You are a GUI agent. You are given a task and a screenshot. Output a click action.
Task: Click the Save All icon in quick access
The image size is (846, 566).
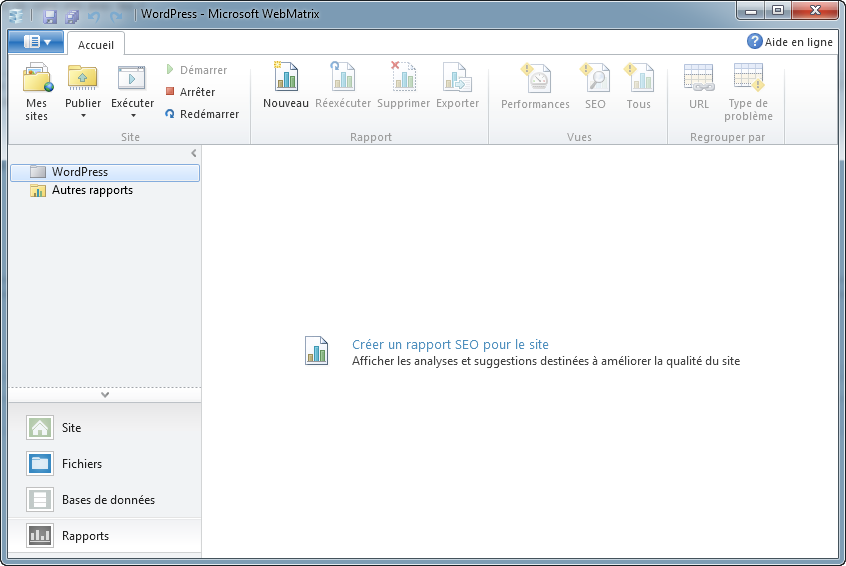point(72,16)
